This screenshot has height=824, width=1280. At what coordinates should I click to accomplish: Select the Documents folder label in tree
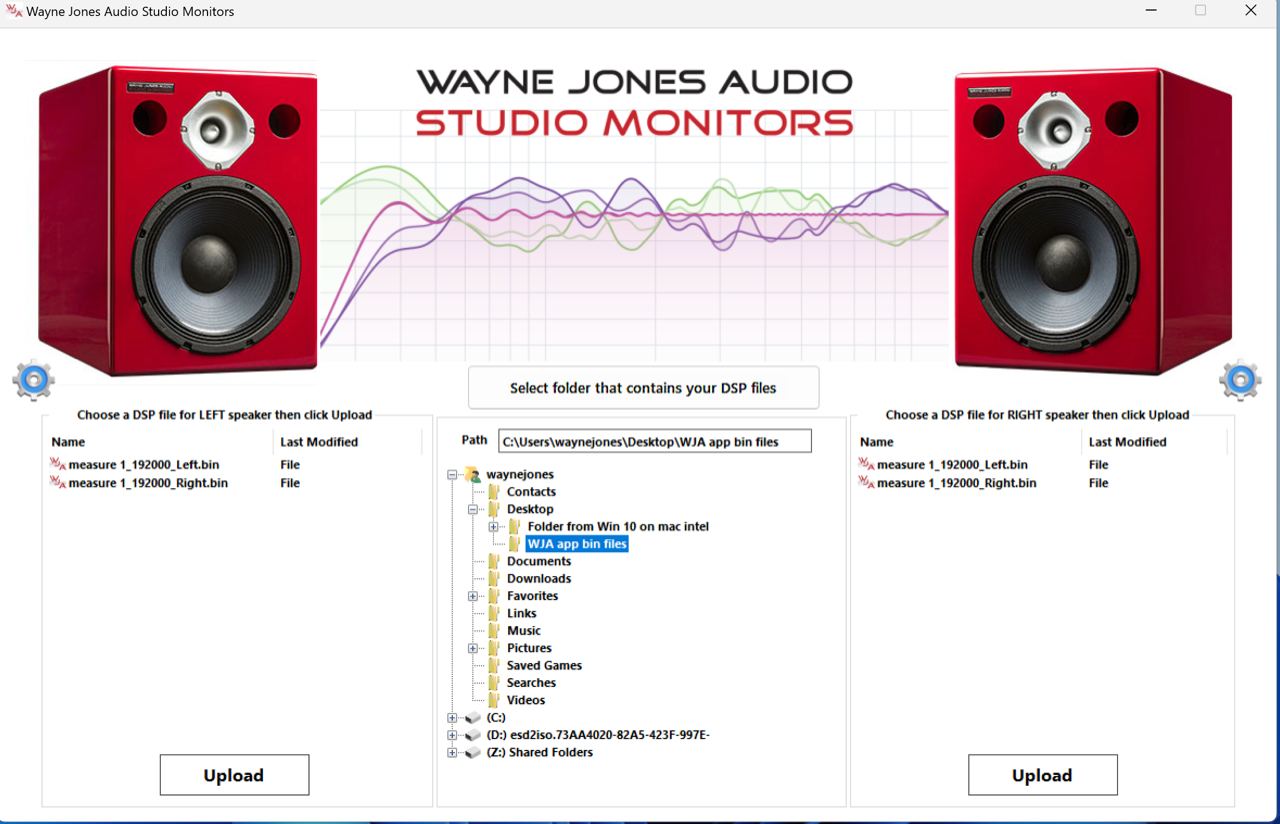point(539,561)
